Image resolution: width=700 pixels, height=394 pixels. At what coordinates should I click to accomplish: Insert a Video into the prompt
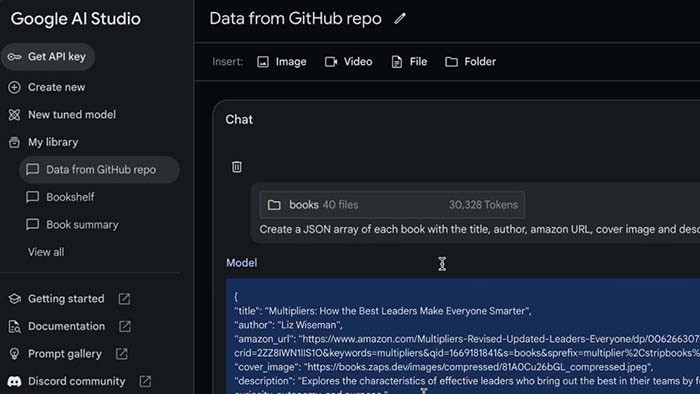tap(348, 62)
